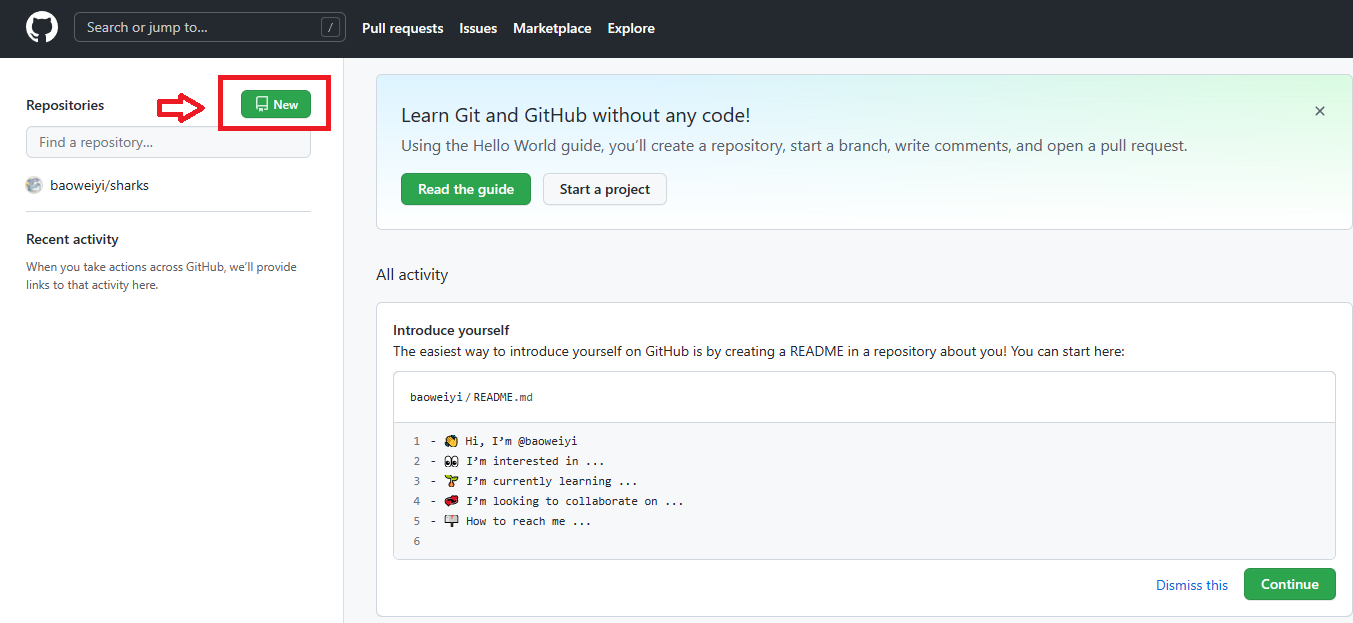Click the emoji on README line 4
This screenshot has width=1353, height=623.
[451, 501]
